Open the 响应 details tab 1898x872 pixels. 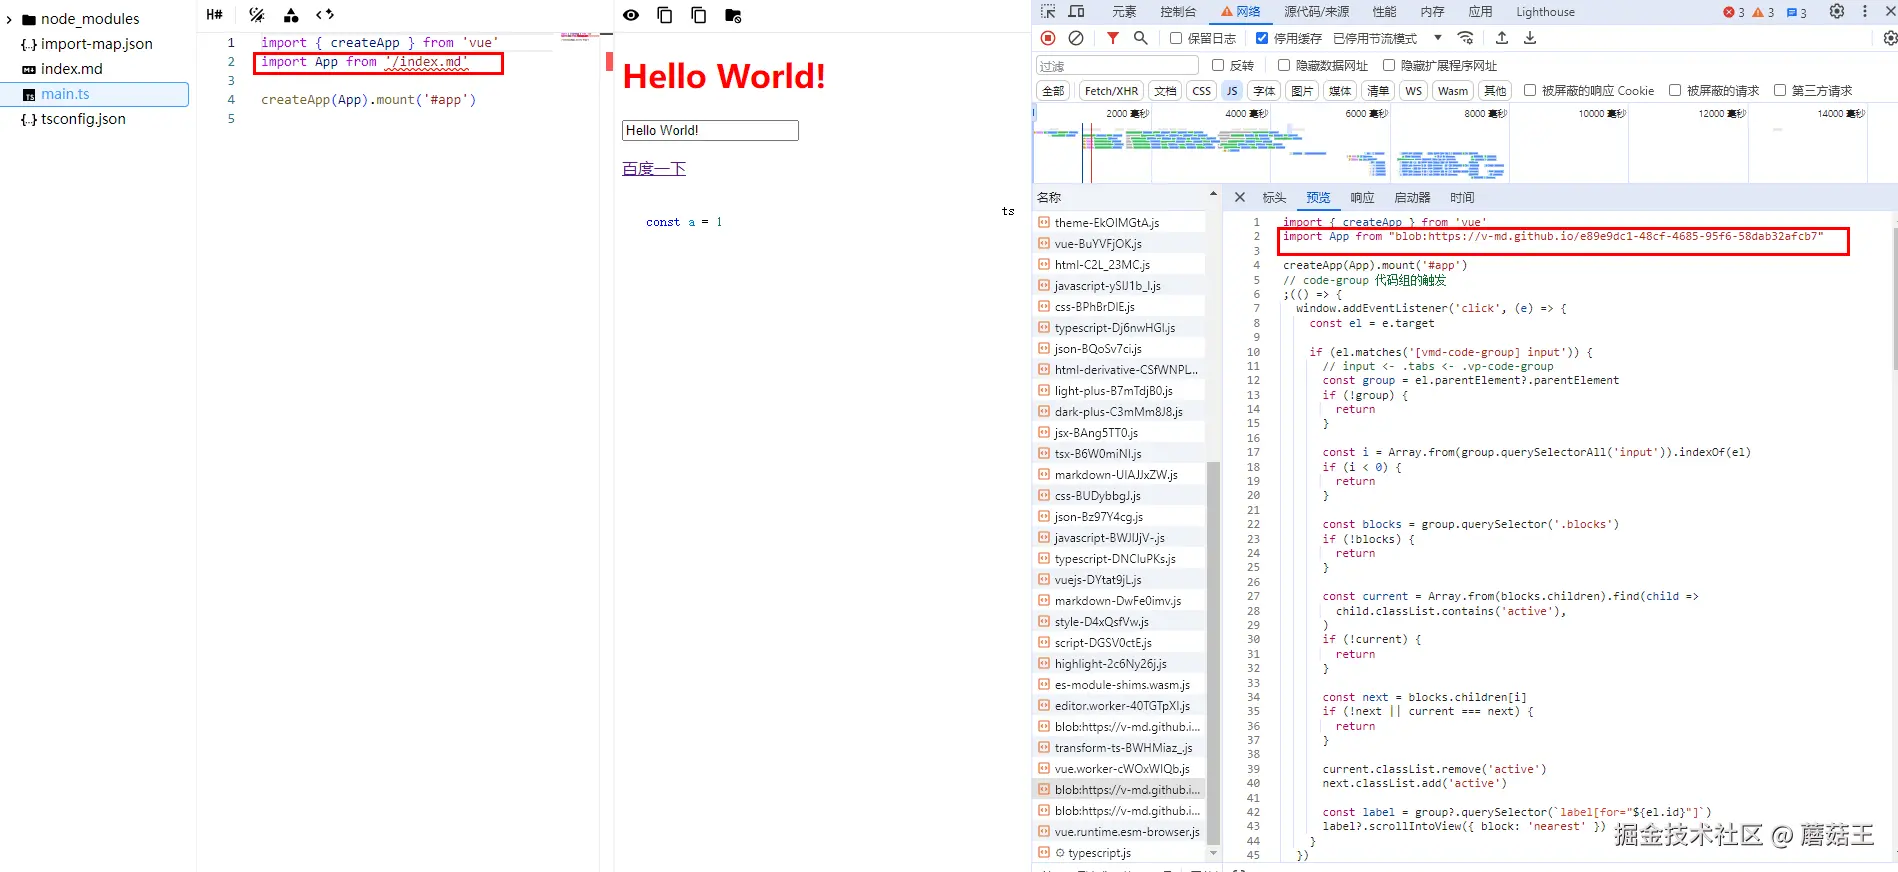1362,198
